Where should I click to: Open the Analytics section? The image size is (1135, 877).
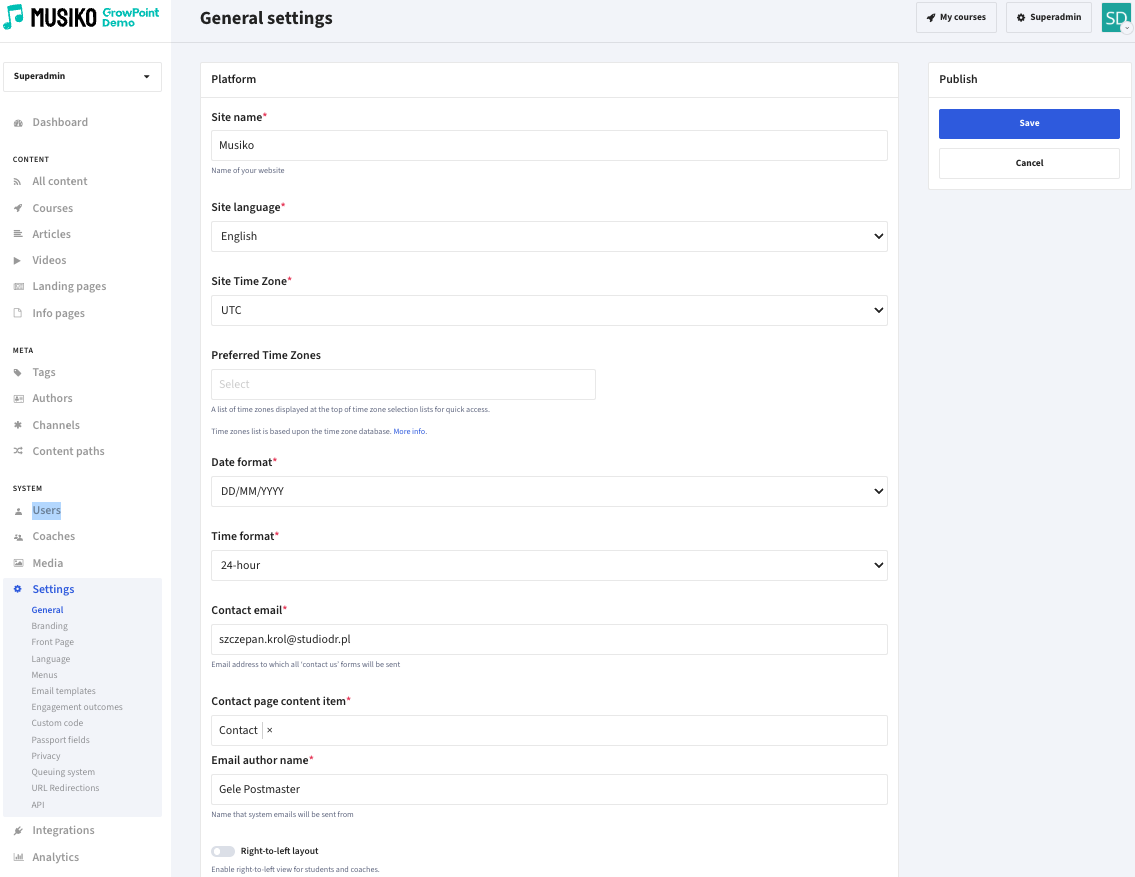tap(56, 857)
